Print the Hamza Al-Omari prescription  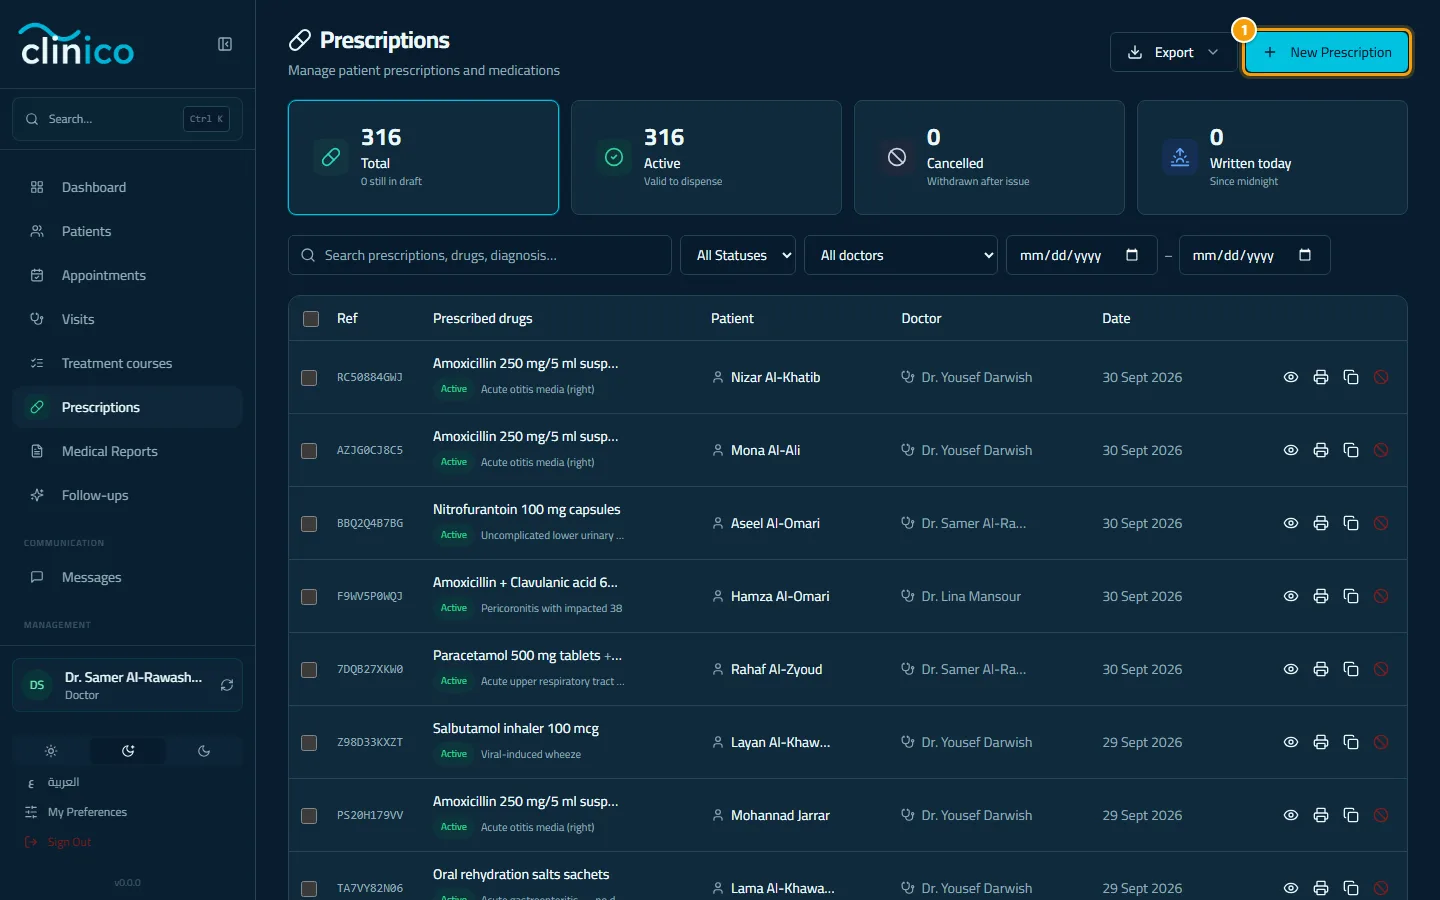tap(1321, 596)
